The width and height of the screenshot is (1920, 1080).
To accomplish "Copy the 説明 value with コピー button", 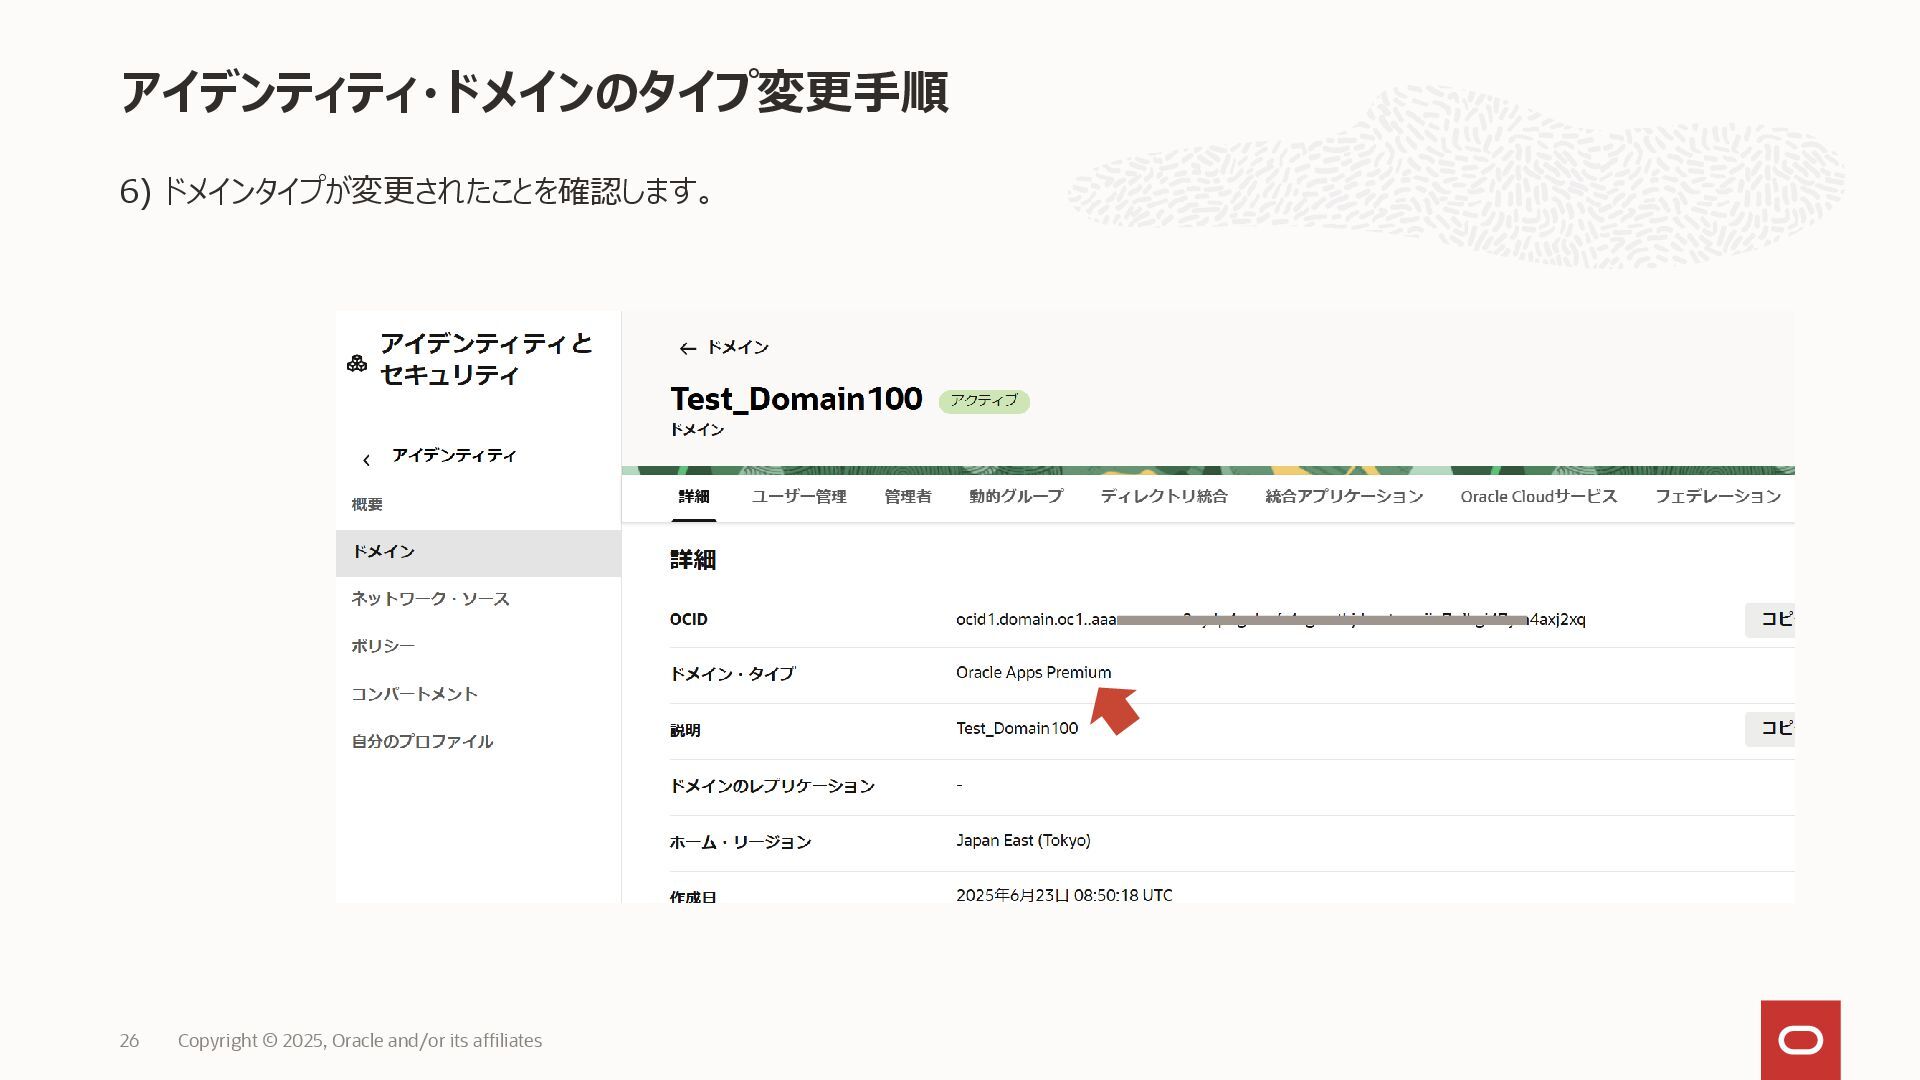I will pos(1770,729).
